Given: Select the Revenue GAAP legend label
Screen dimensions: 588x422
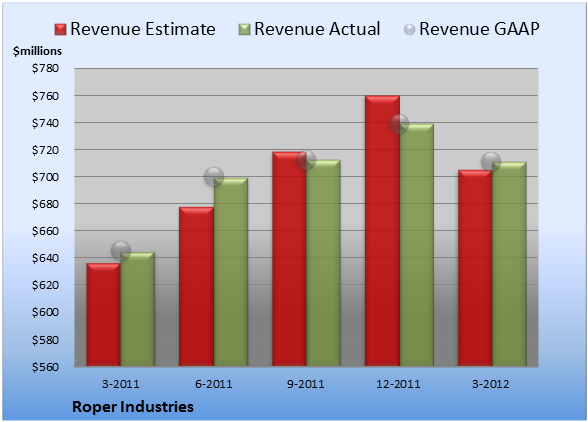Looking at the screenshot, I should [479, 29].
